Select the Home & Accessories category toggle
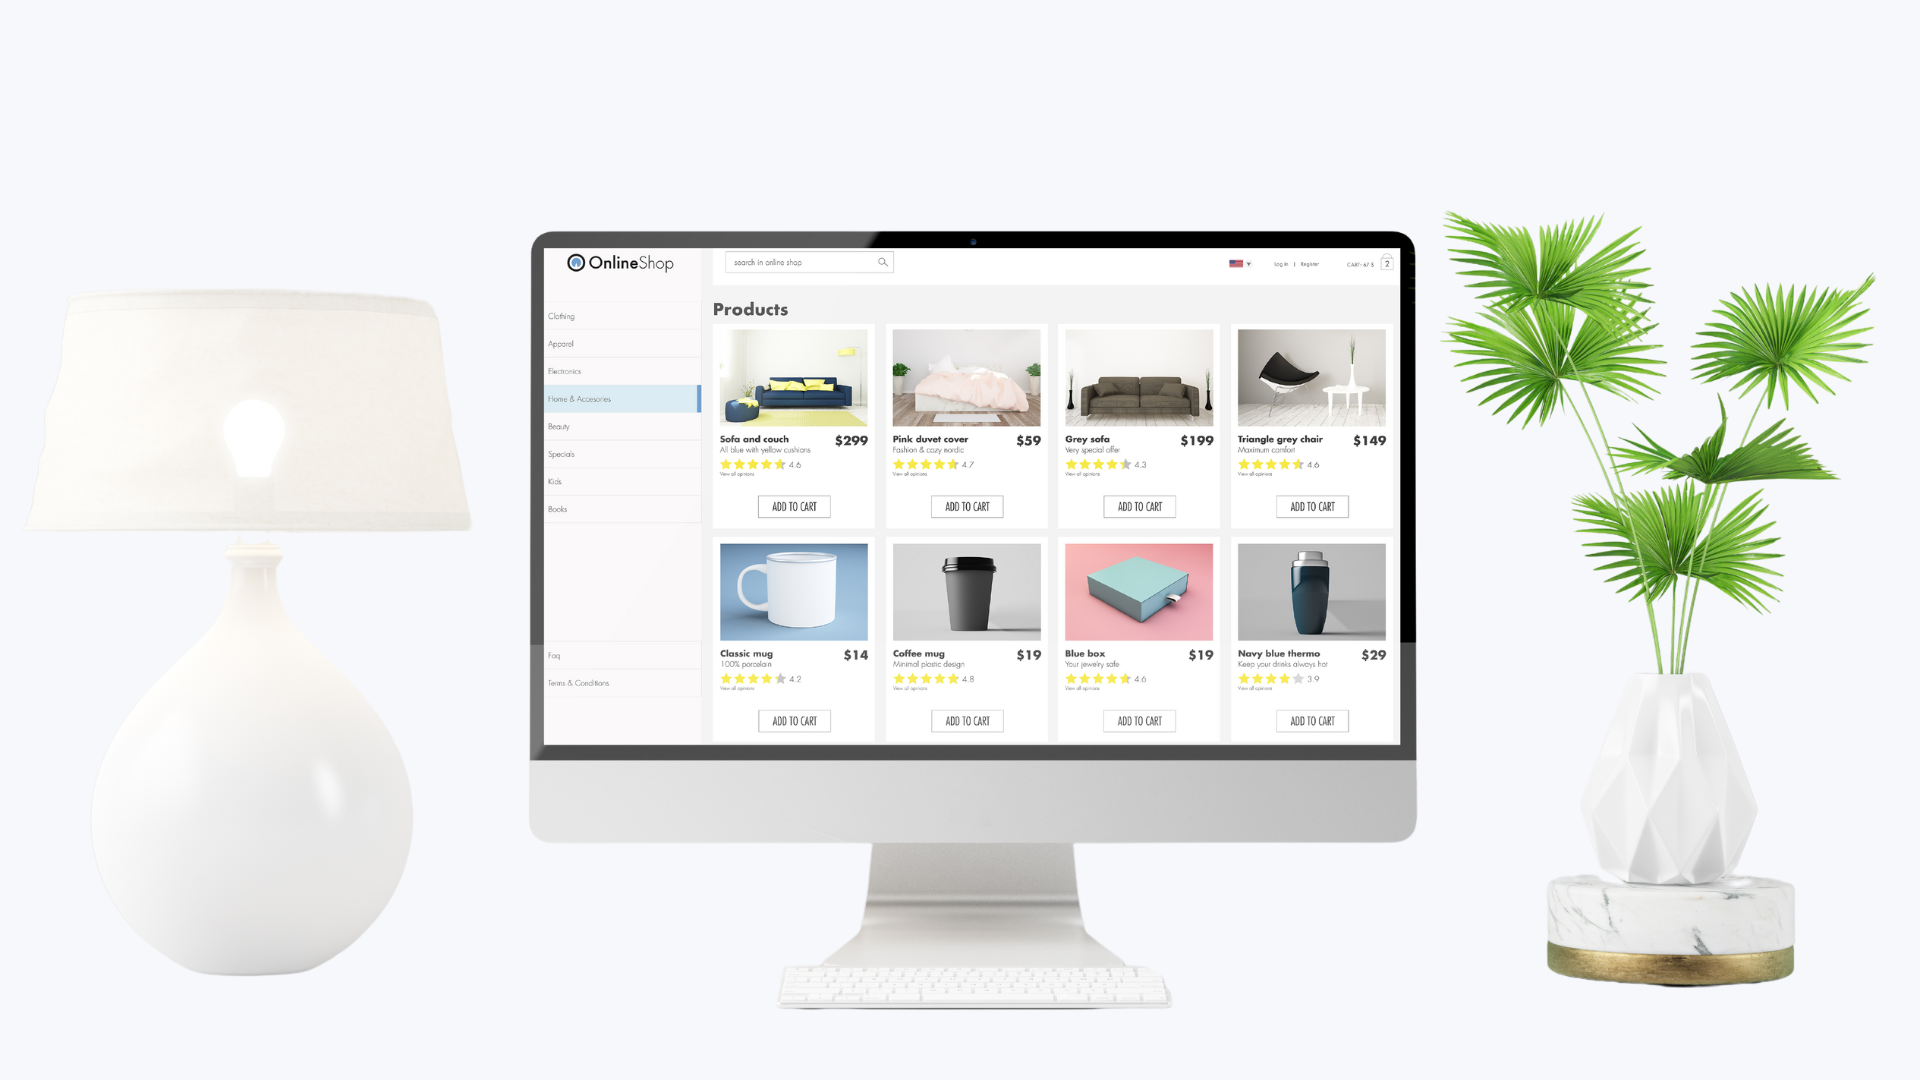 tap(620, 398)
